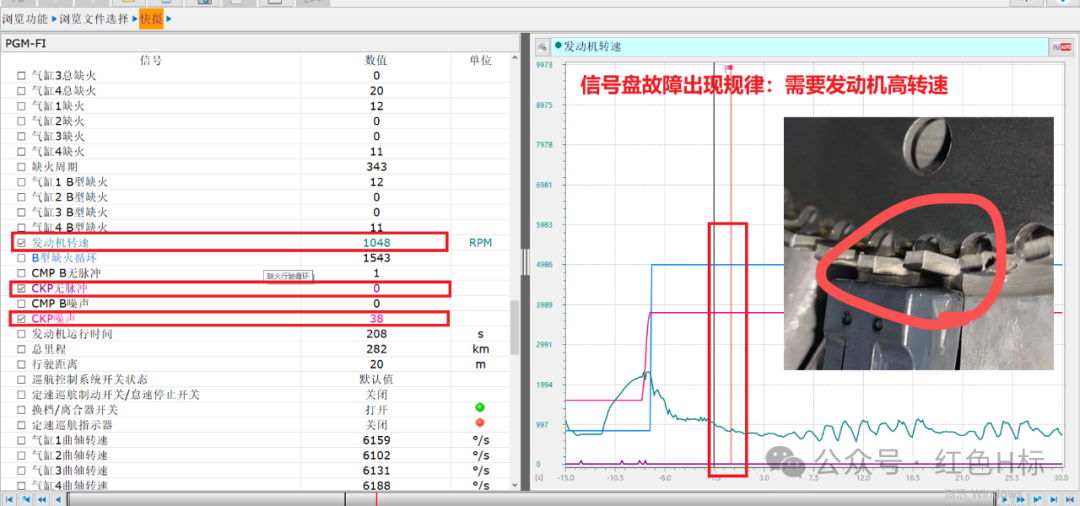
Task: Toggle the AUTO scale button on graph
Action: [x=1061, y=47]
